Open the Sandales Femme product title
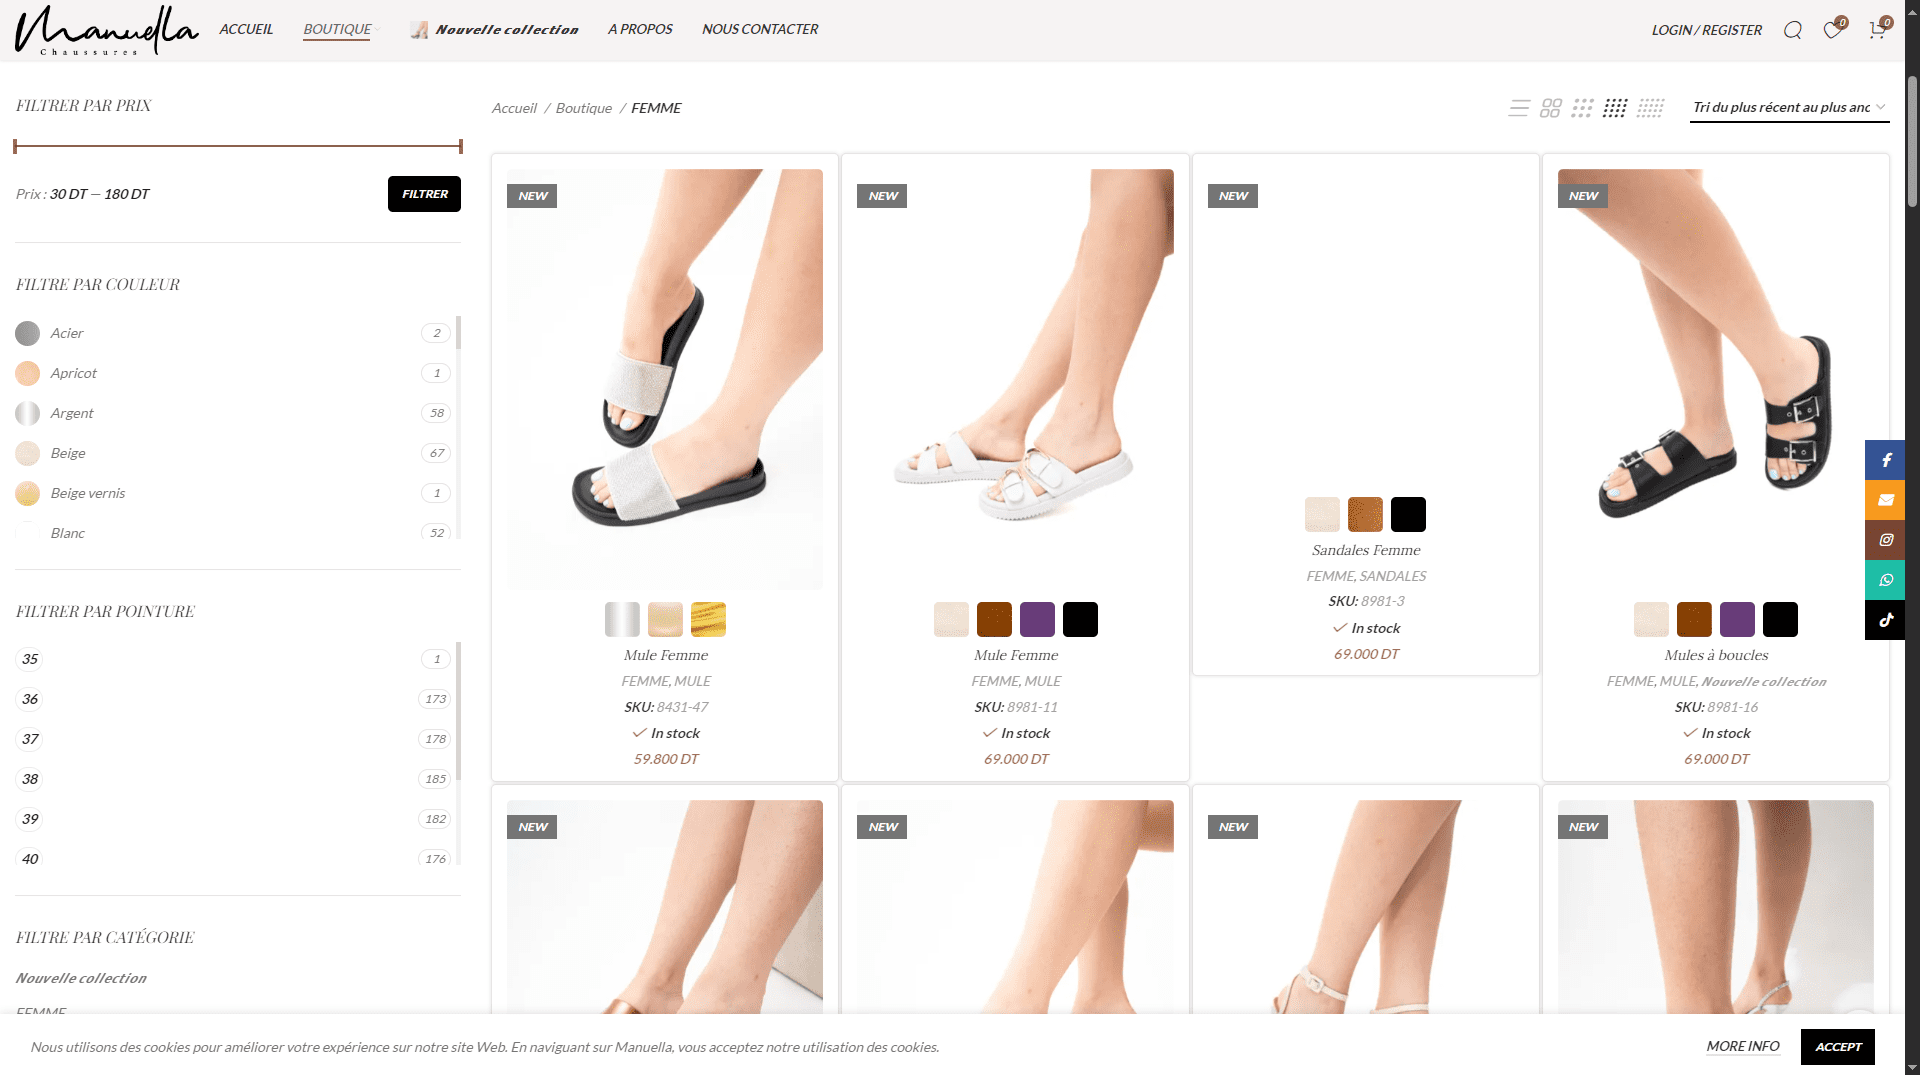 click(x=1366, y=550)
